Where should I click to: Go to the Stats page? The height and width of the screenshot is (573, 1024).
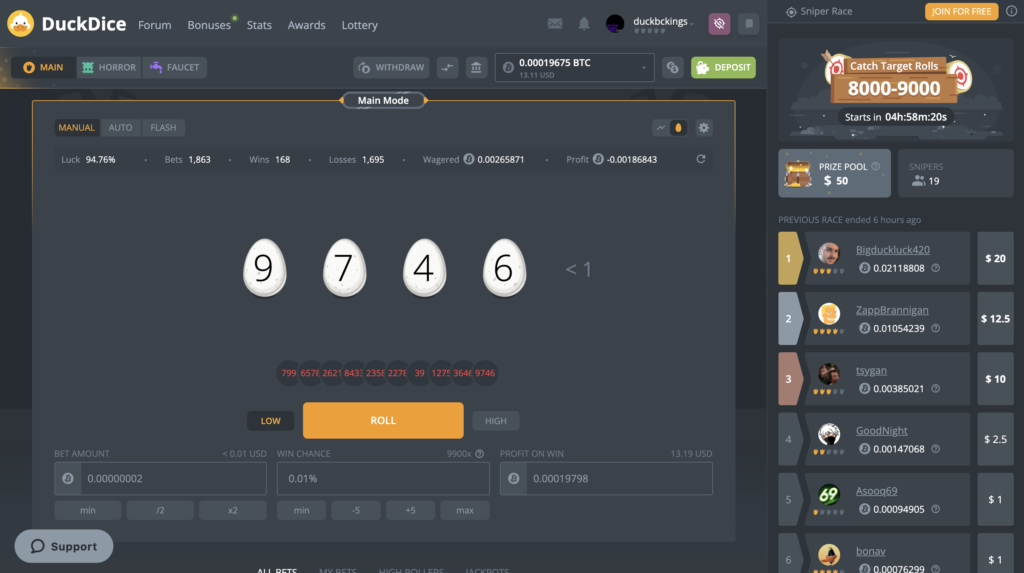pos(259,25)
